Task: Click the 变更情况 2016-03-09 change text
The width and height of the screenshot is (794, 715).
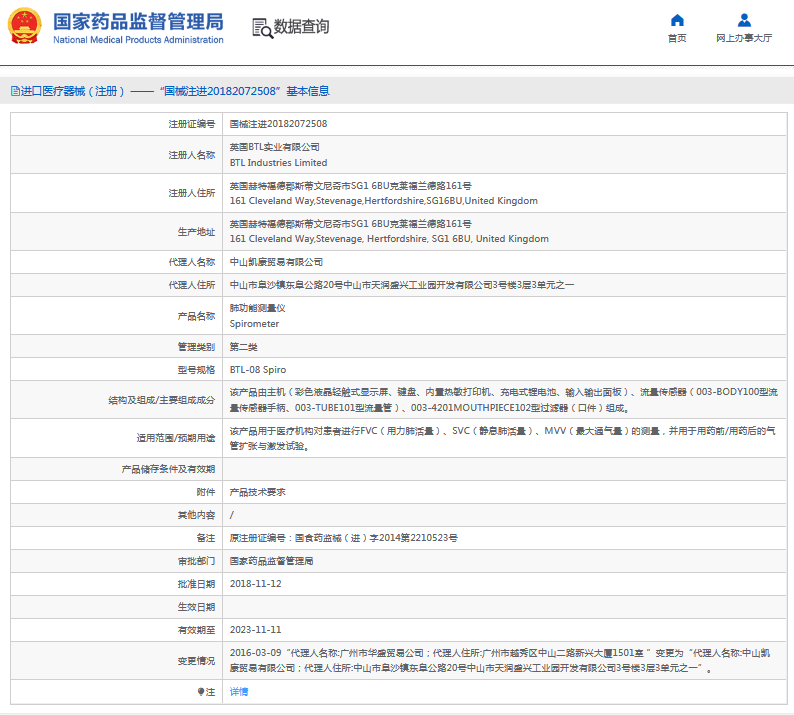Action: (x=500, y=661)
